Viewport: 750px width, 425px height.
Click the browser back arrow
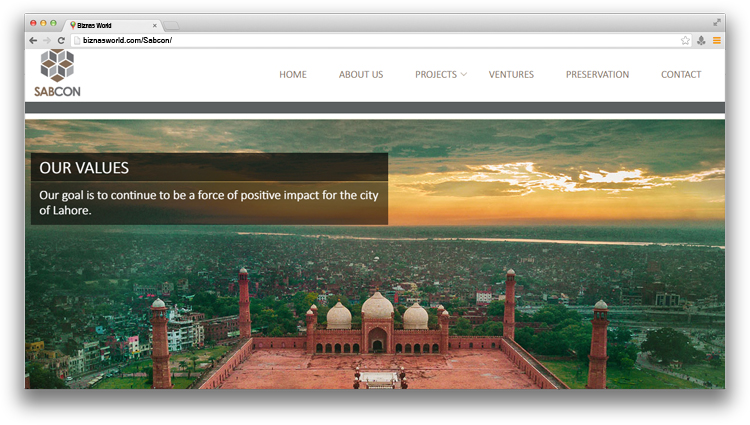[34, 40]
